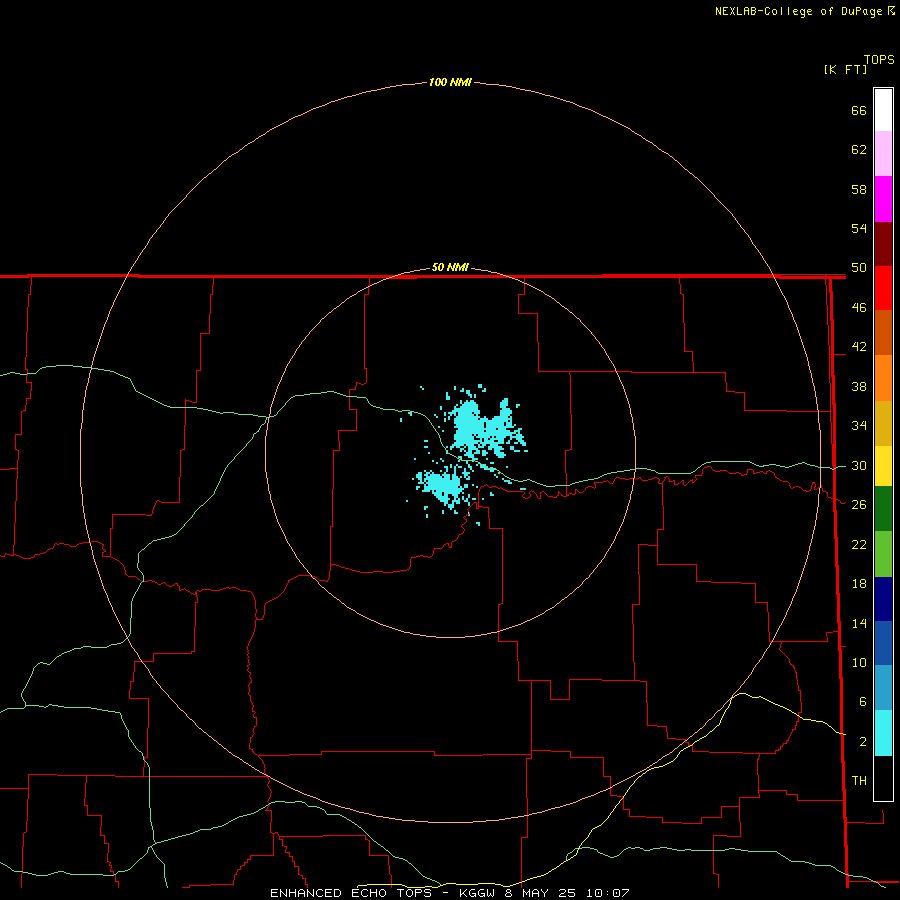Click the black TH swatch in legend
The height and width of the screenshot is (900, 900).
coord(883,778)
